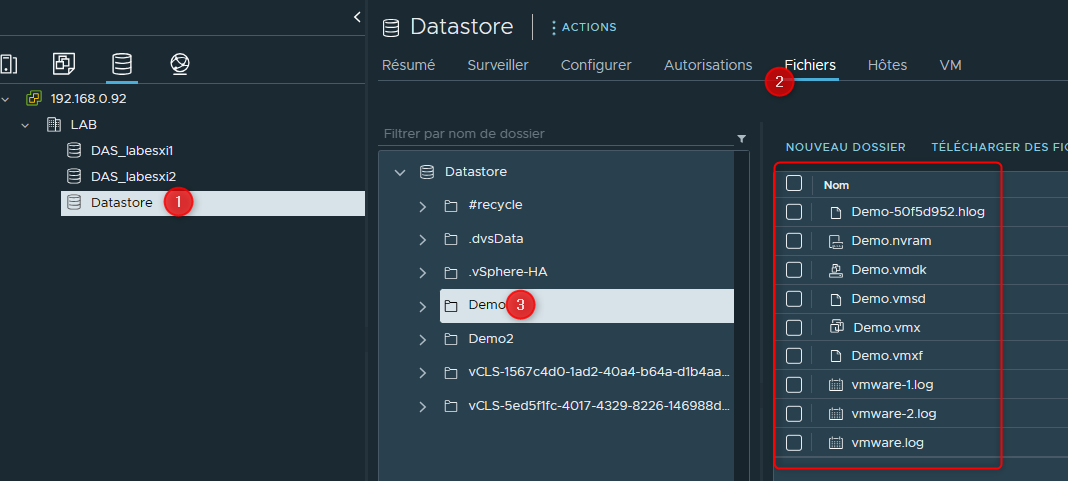Collapse the LAB datacenter node

point(25,125)
